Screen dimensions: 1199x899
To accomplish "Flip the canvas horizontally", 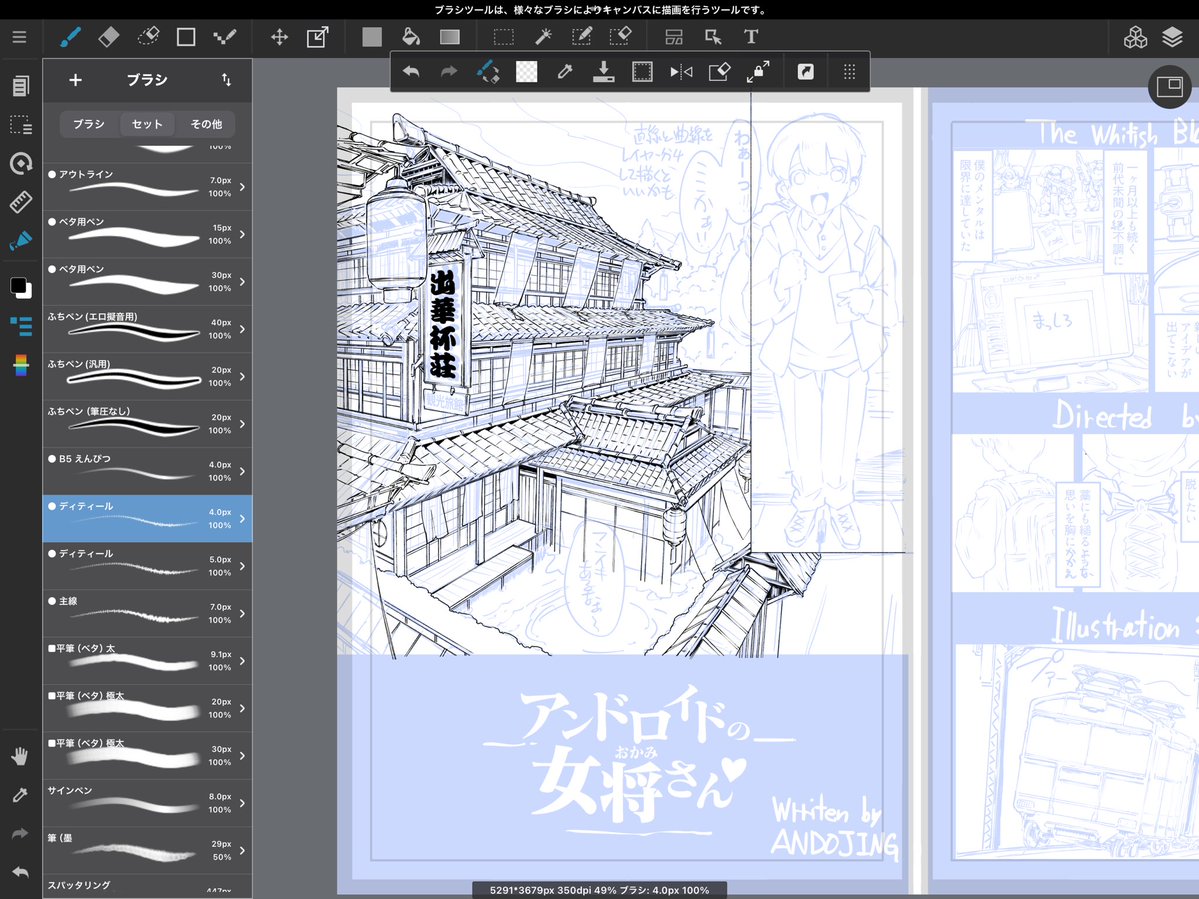I will 682,71.
